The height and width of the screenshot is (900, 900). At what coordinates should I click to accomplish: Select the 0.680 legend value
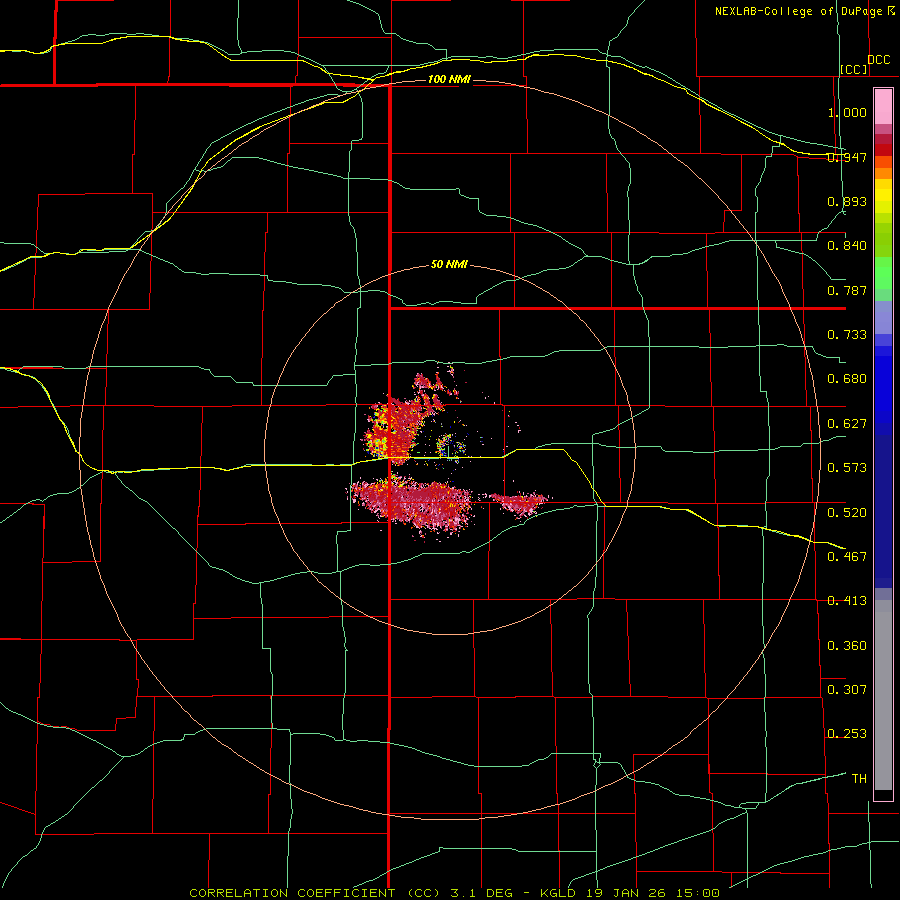click(x=847, y=379)
